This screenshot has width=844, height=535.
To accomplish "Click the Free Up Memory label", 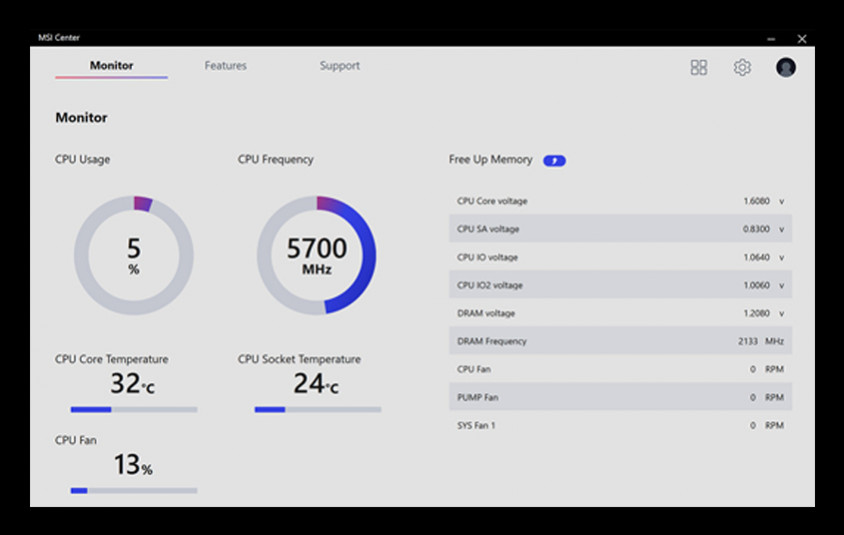I will tap(490, 160).
